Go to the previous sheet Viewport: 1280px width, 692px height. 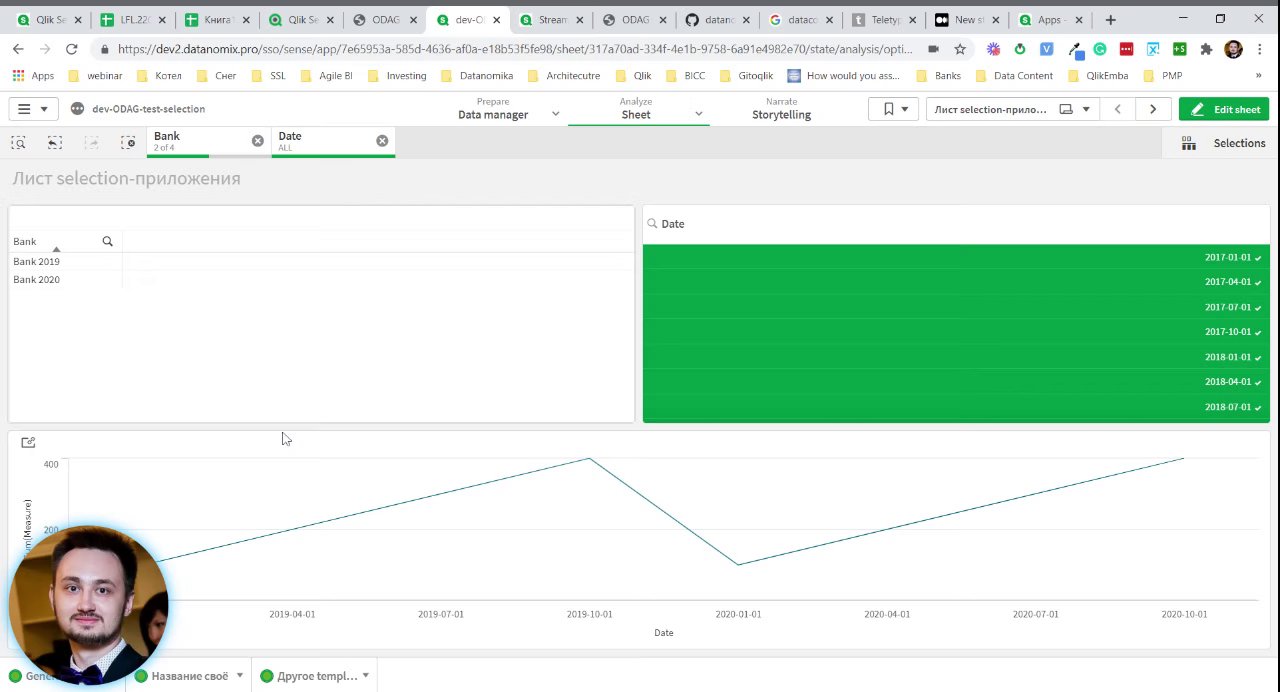pyautogui.click(x=1117, y=109)
